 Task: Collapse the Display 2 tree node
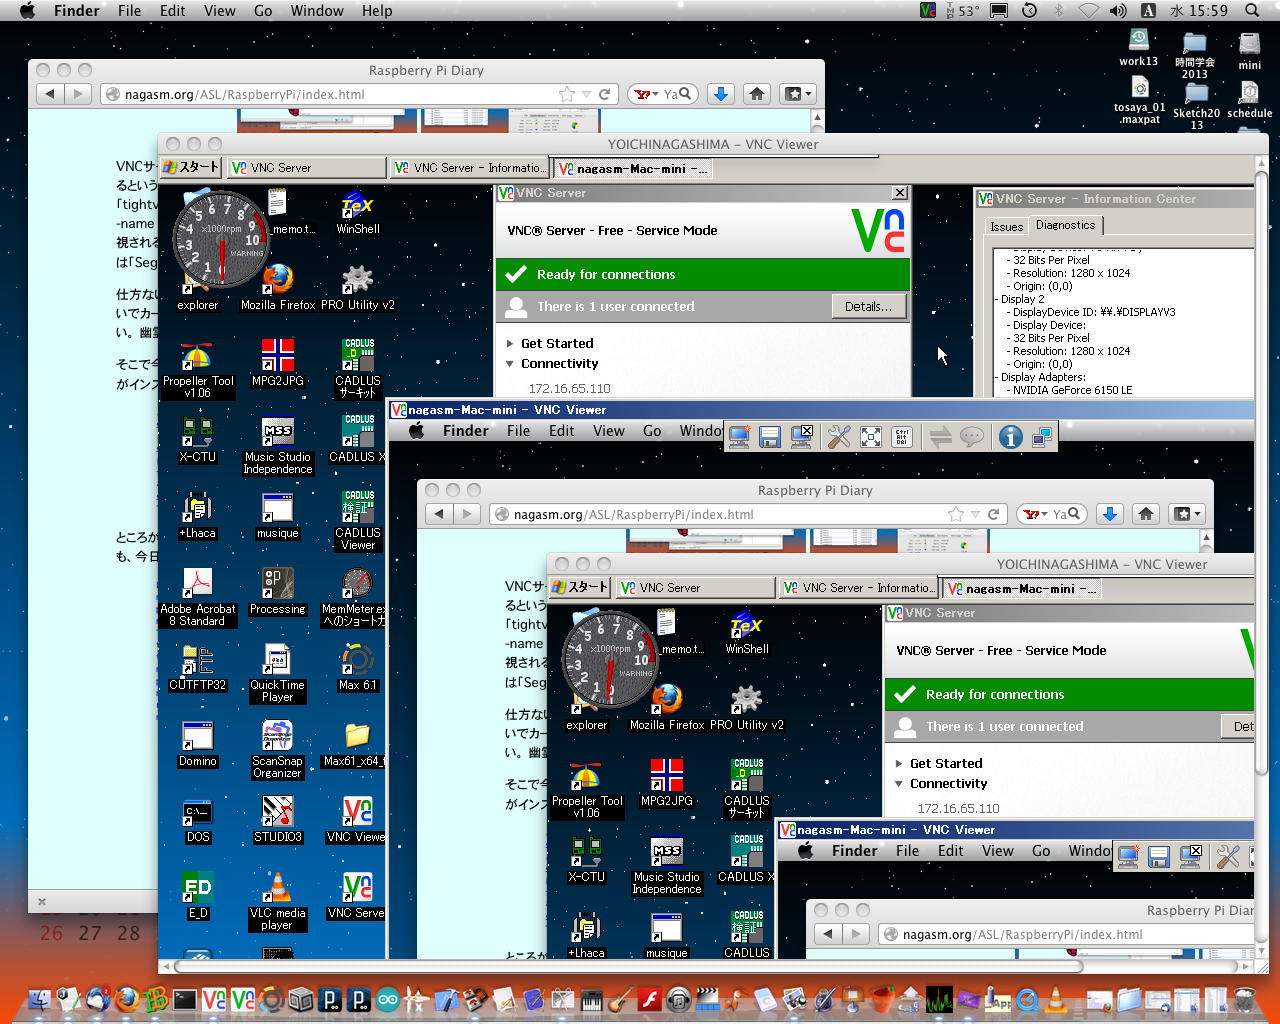[997, 299]
